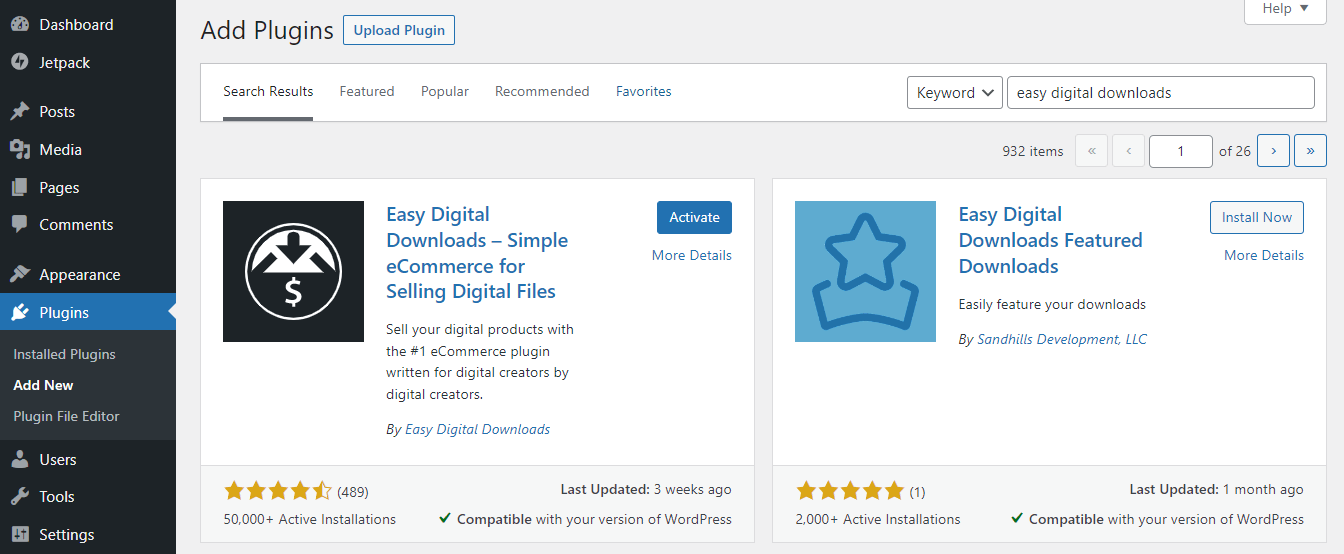Image resolution: width=1344 pixels, height=554 pixels.
Task: Click "Last Updated: 1 month ago" text
Action: click(x=1217, y=489)
